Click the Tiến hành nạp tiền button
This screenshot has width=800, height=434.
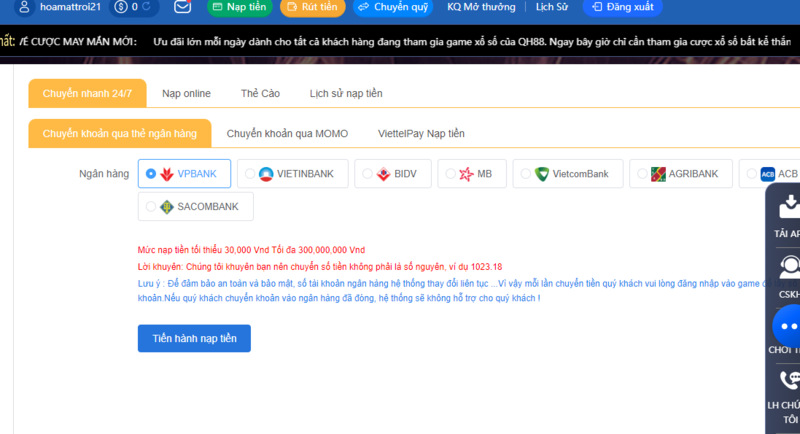[x=194, y=339]
